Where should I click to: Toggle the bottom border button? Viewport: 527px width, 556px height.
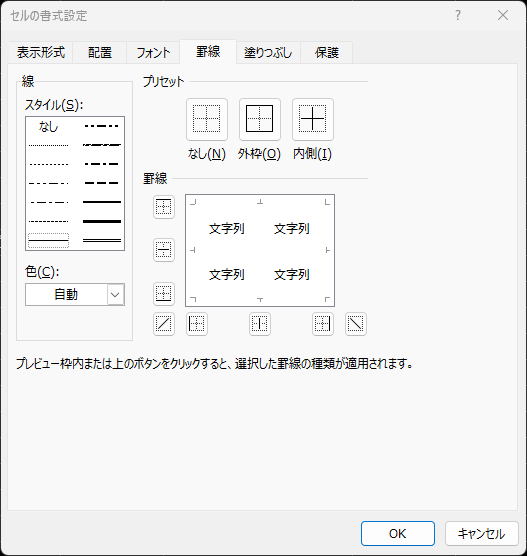coord(163,294)
